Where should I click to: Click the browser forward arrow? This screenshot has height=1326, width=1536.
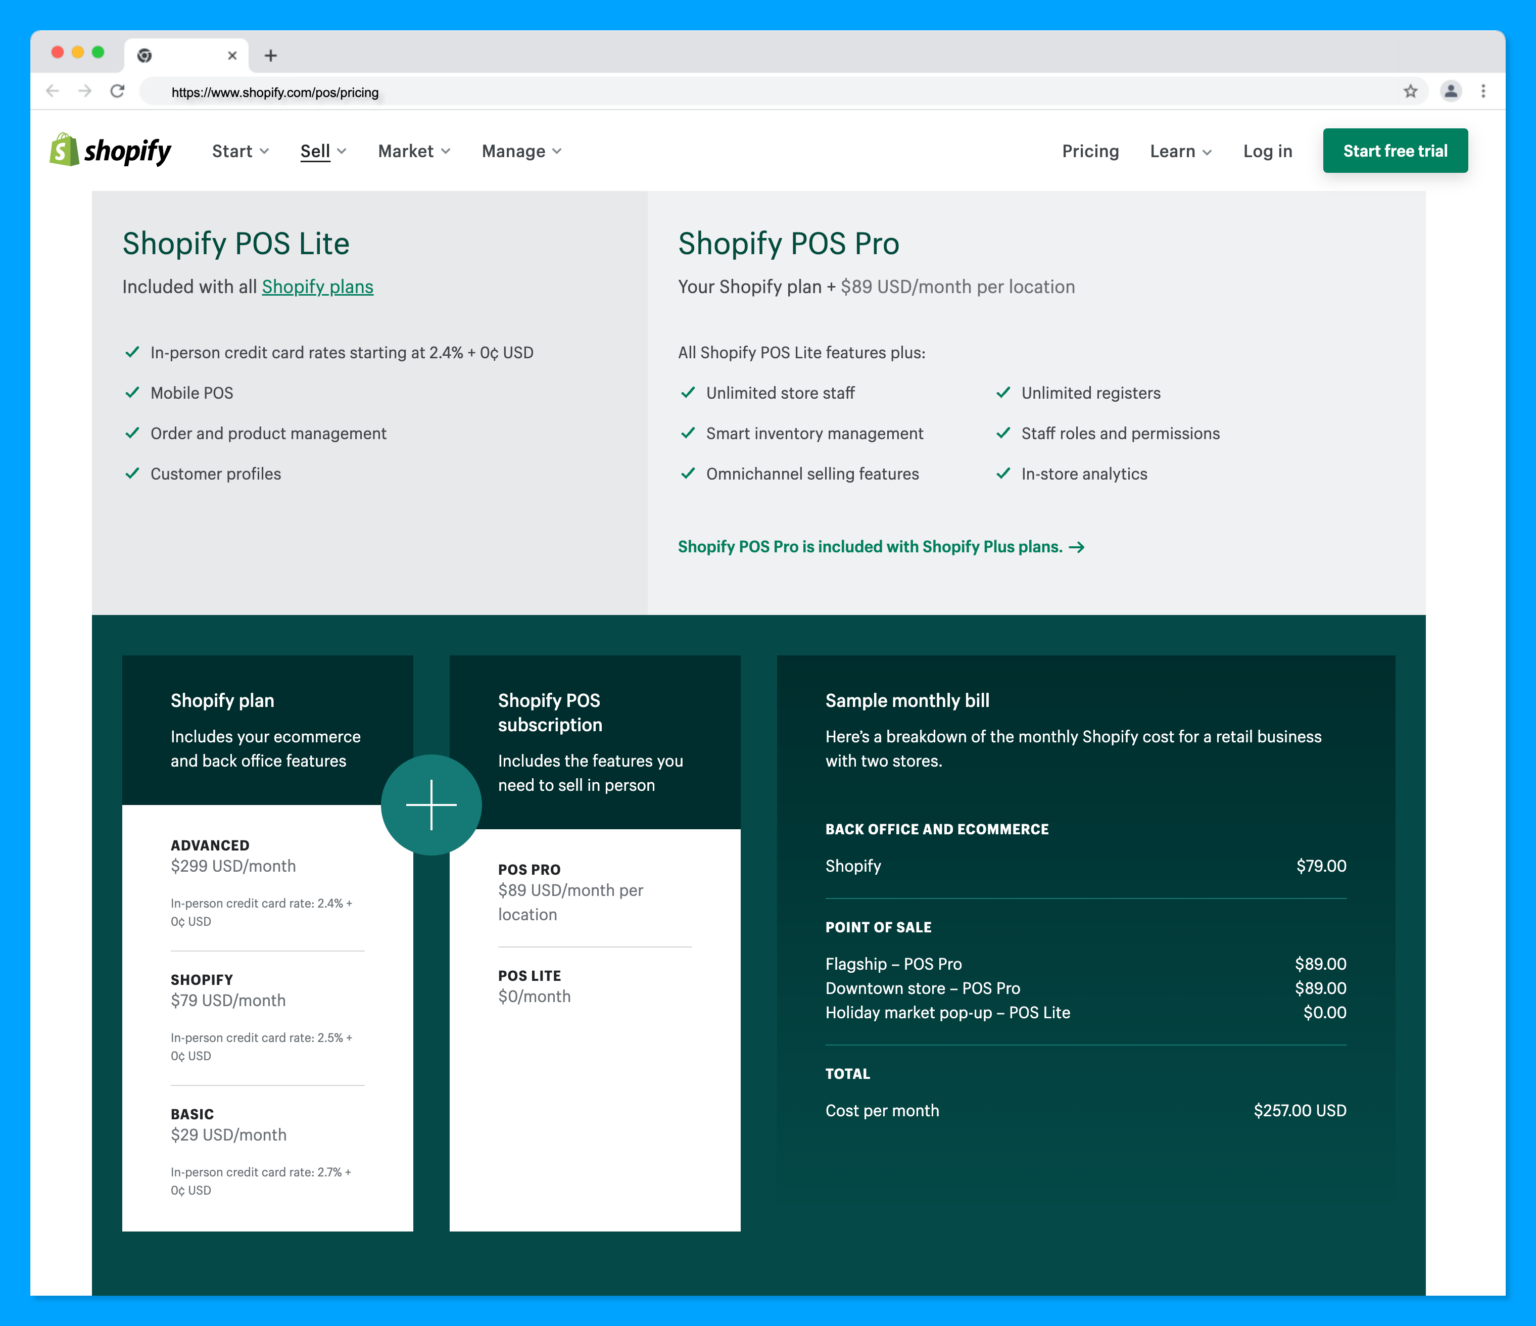85,91
